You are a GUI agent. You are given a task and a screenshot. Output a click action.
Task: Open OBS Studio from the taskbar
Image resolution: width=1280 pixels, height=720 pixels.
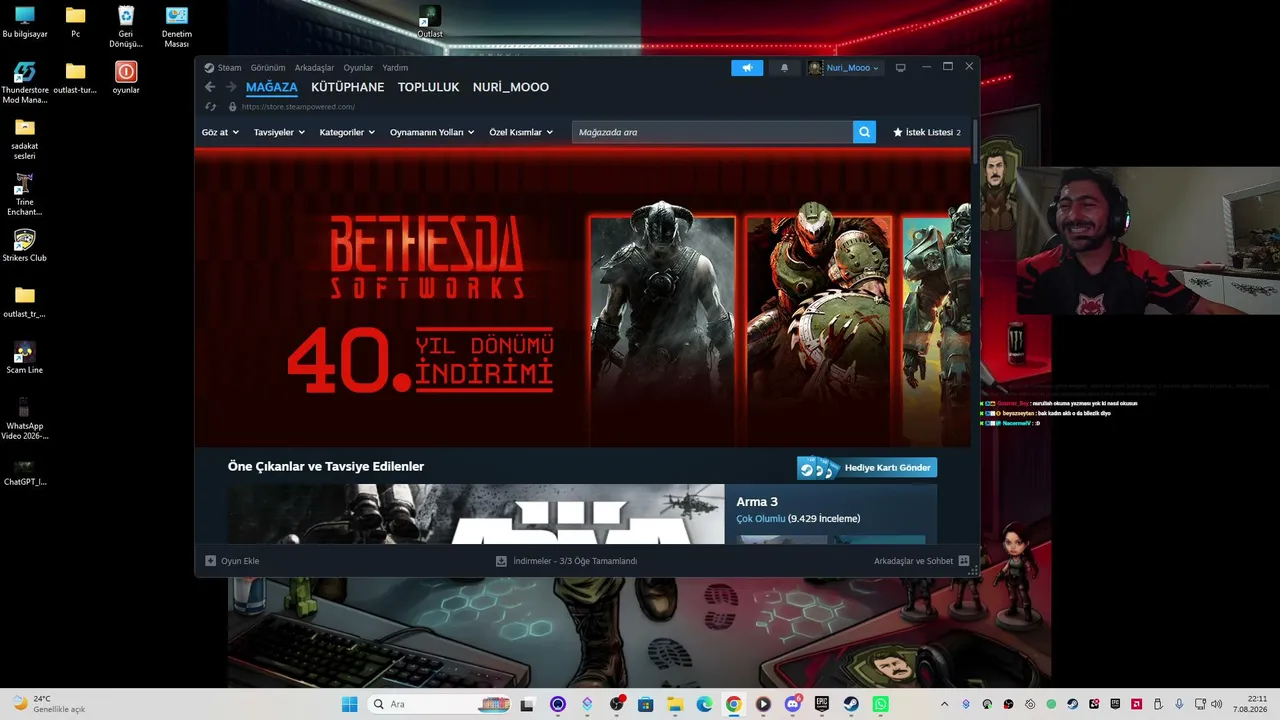616,704
